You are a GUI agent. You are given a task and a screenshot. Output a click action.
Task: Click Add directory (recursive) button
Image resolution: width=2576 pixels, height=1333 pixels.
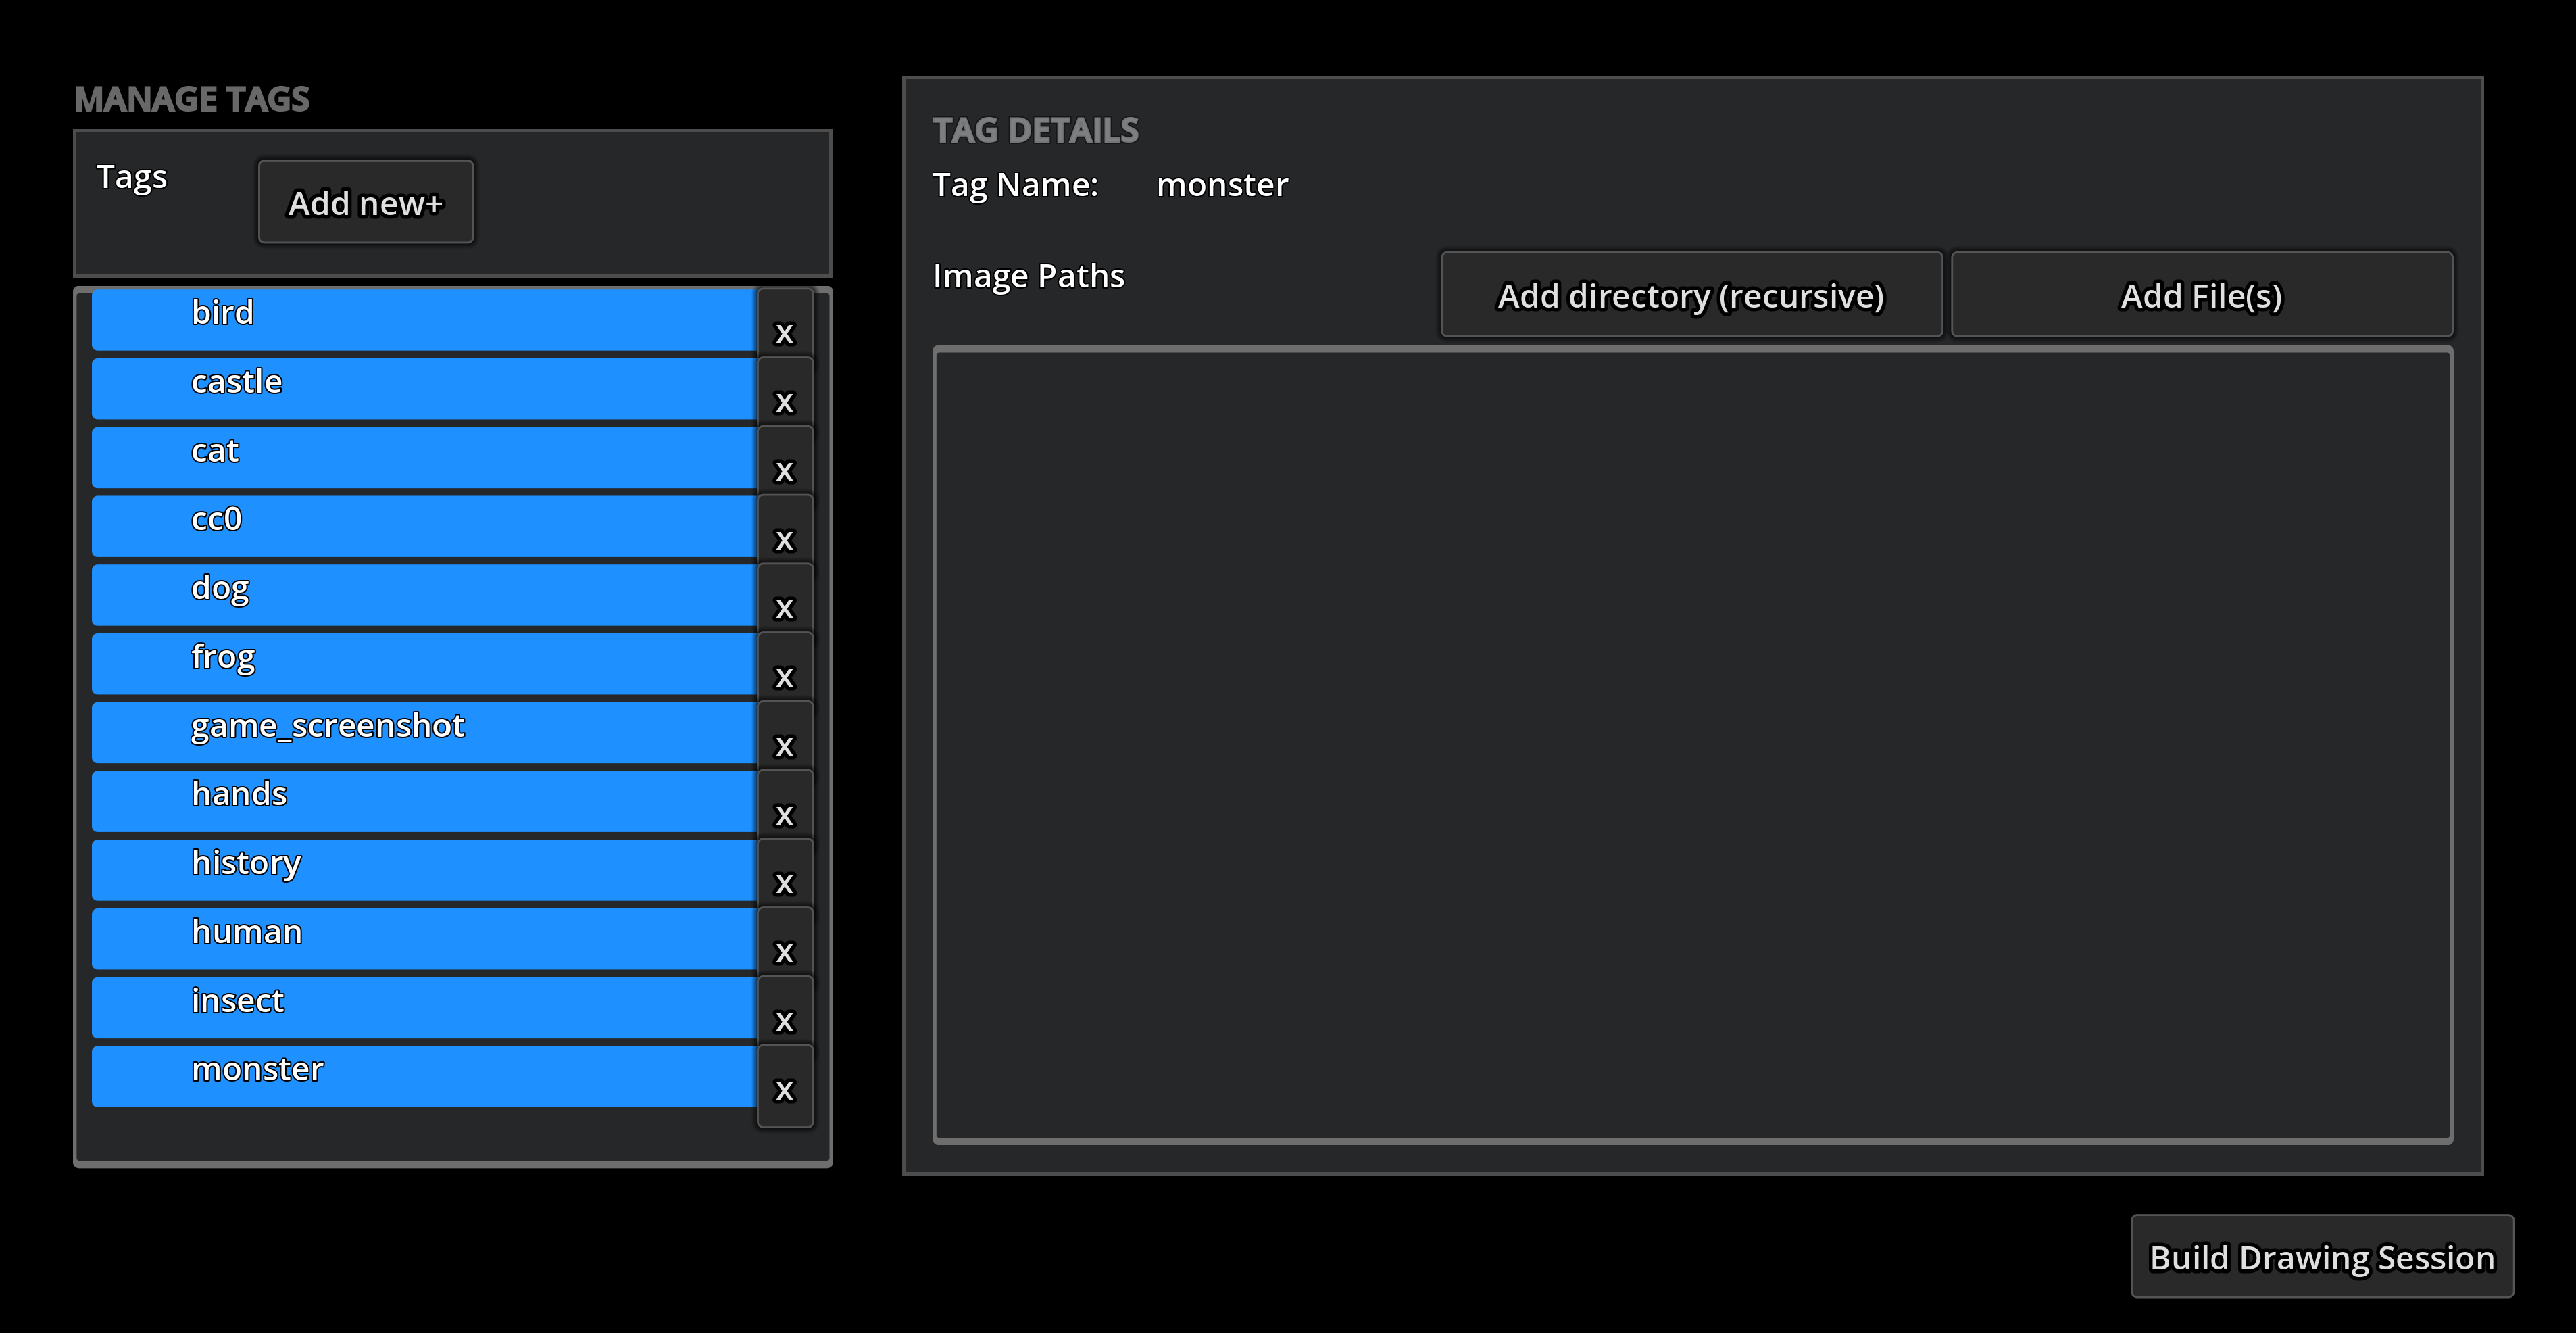(1690, 295)
